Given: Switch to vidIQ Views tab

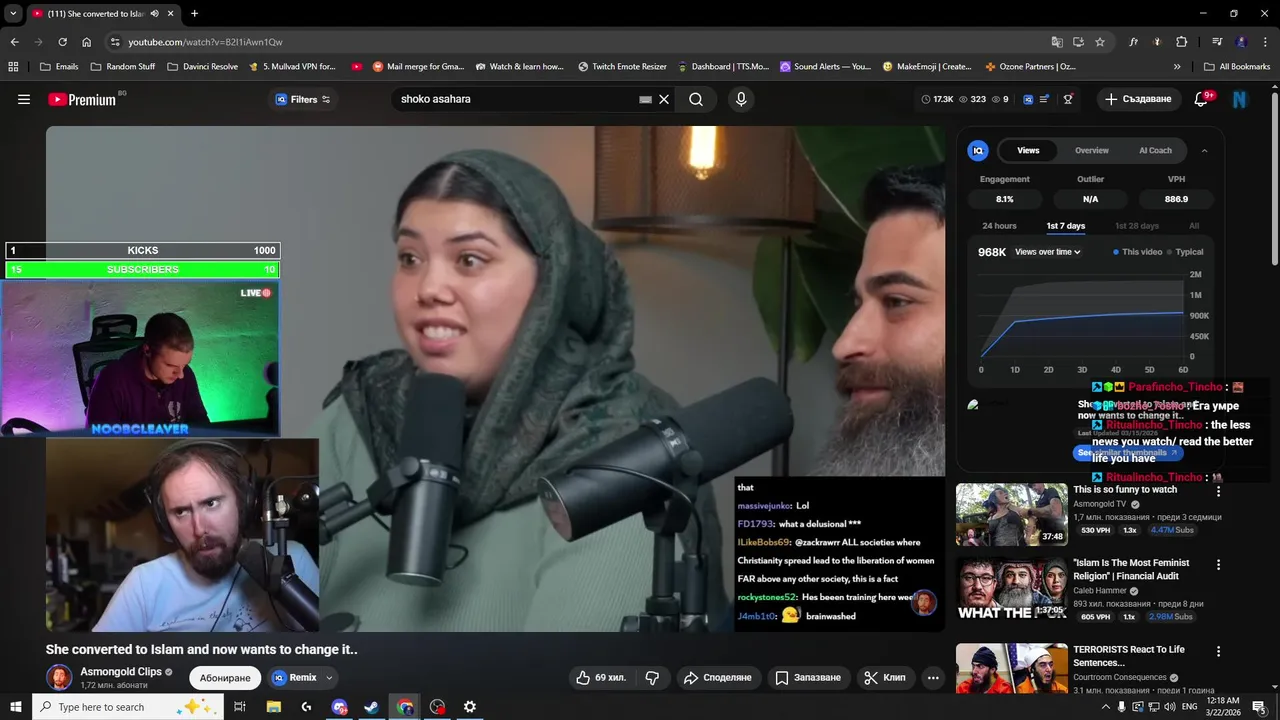Looking at the screenshot, I should click(1028, 150).
